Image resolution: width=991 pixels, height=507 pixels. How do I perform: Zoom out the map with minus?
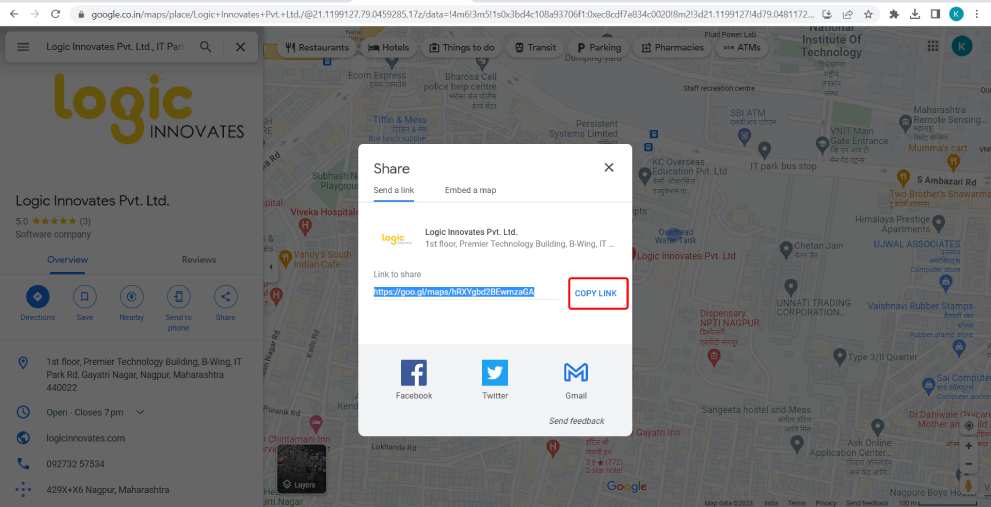pyautogui.click(x=969, y=464)
